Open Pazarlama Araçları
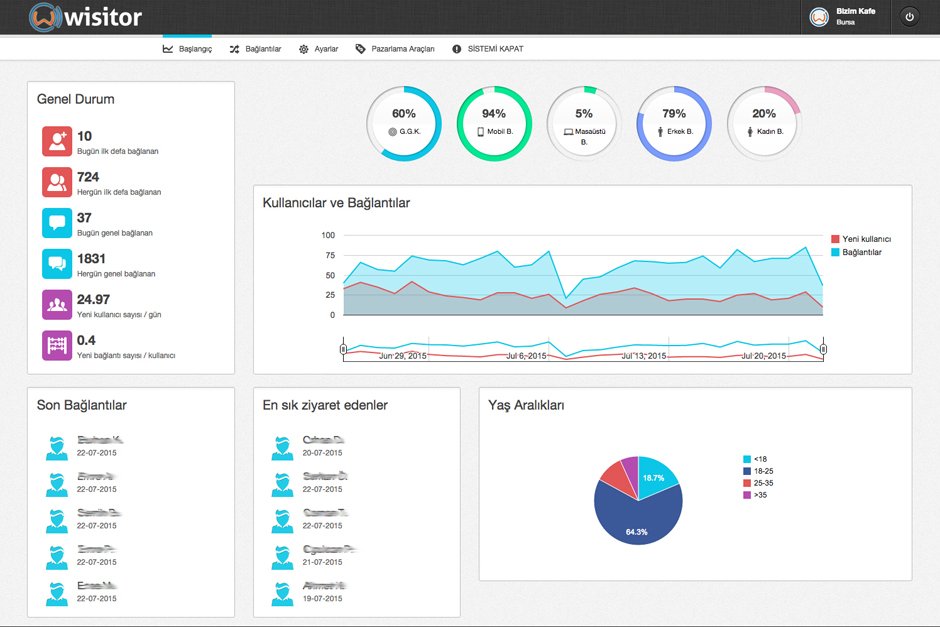The image size is (940, 627). (395, 49)
